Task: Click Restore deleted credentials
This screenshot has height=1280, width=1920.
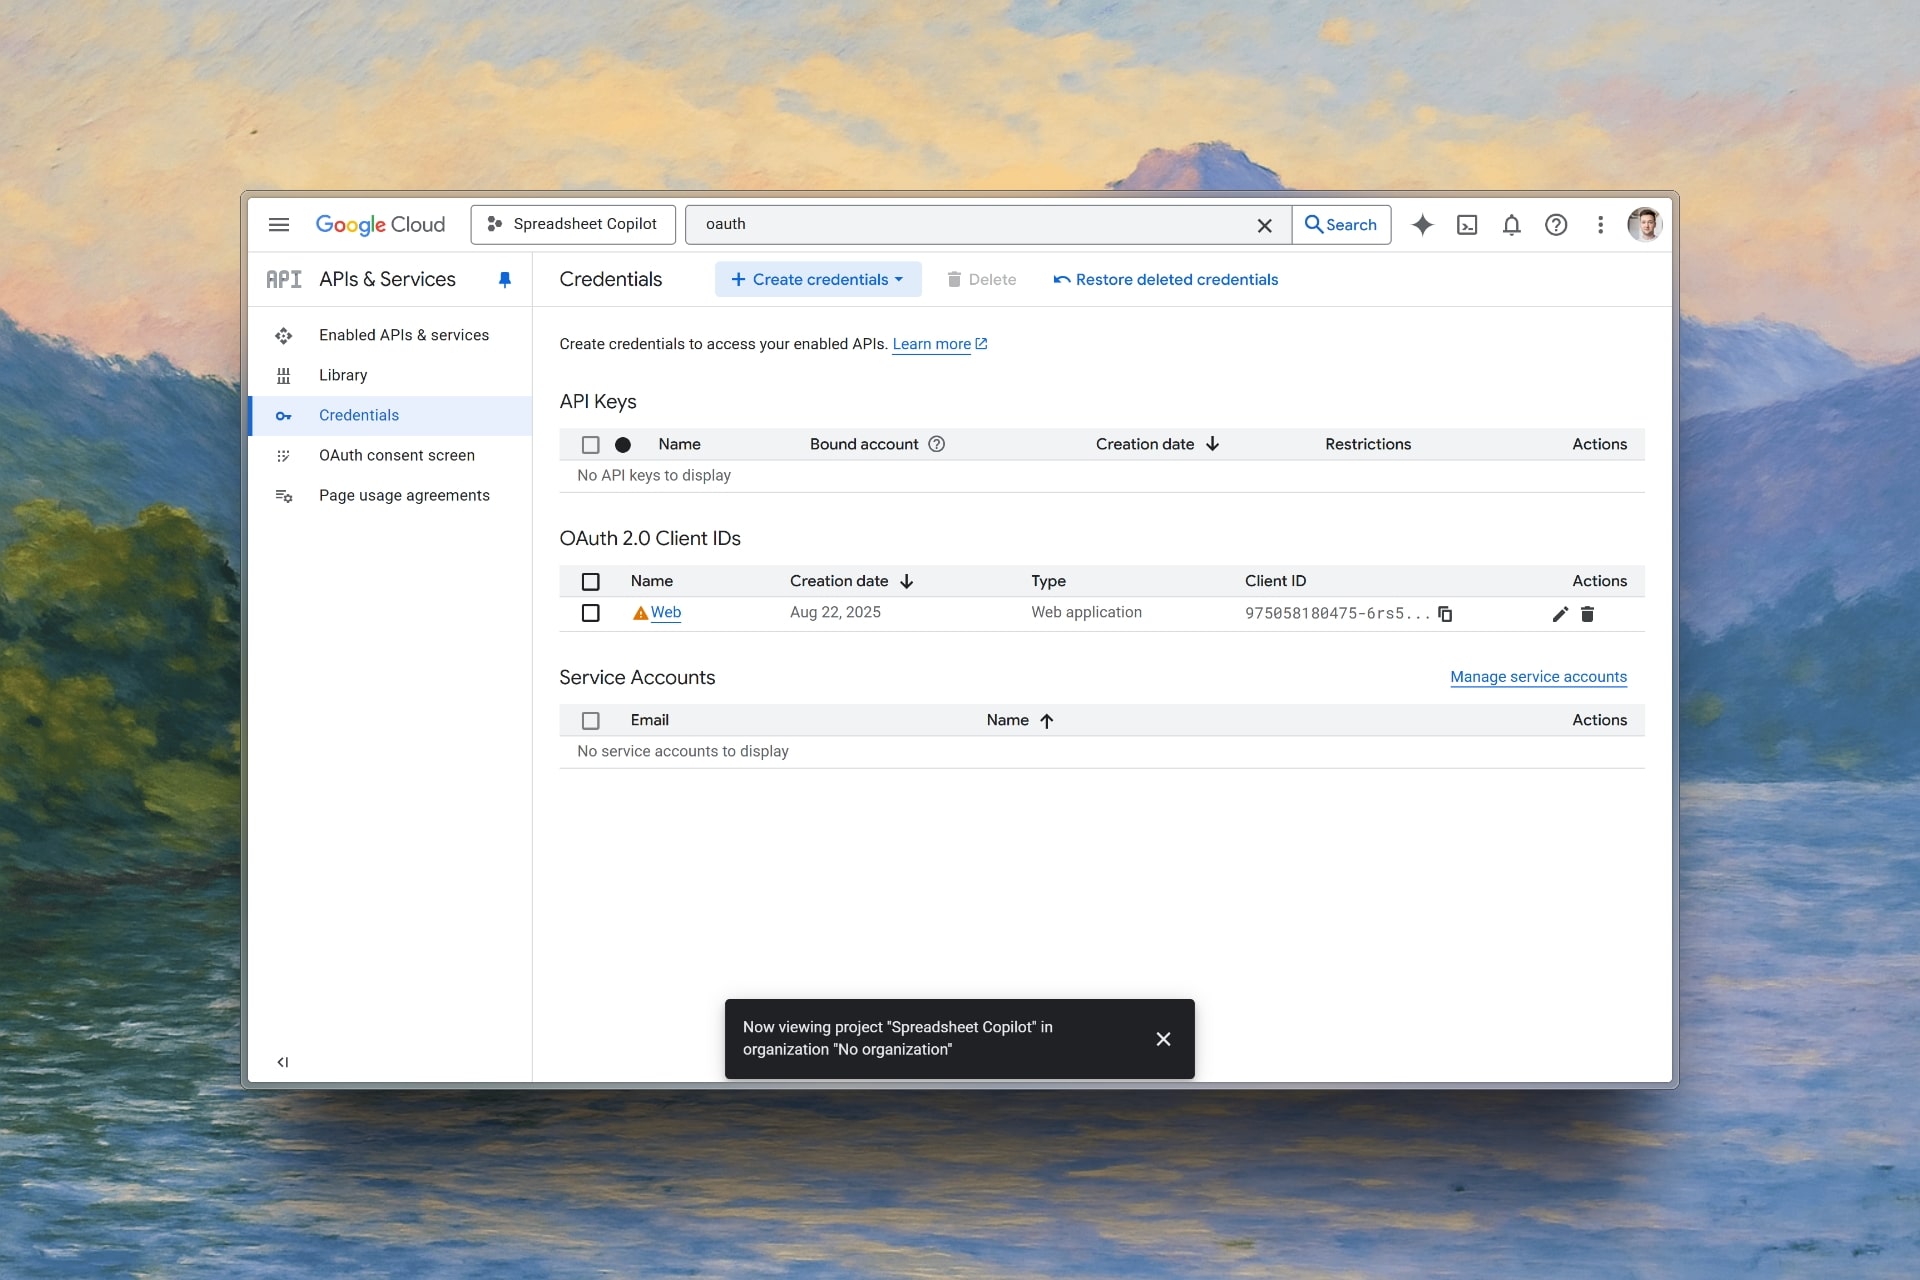Action: (x=1166, y=279)
